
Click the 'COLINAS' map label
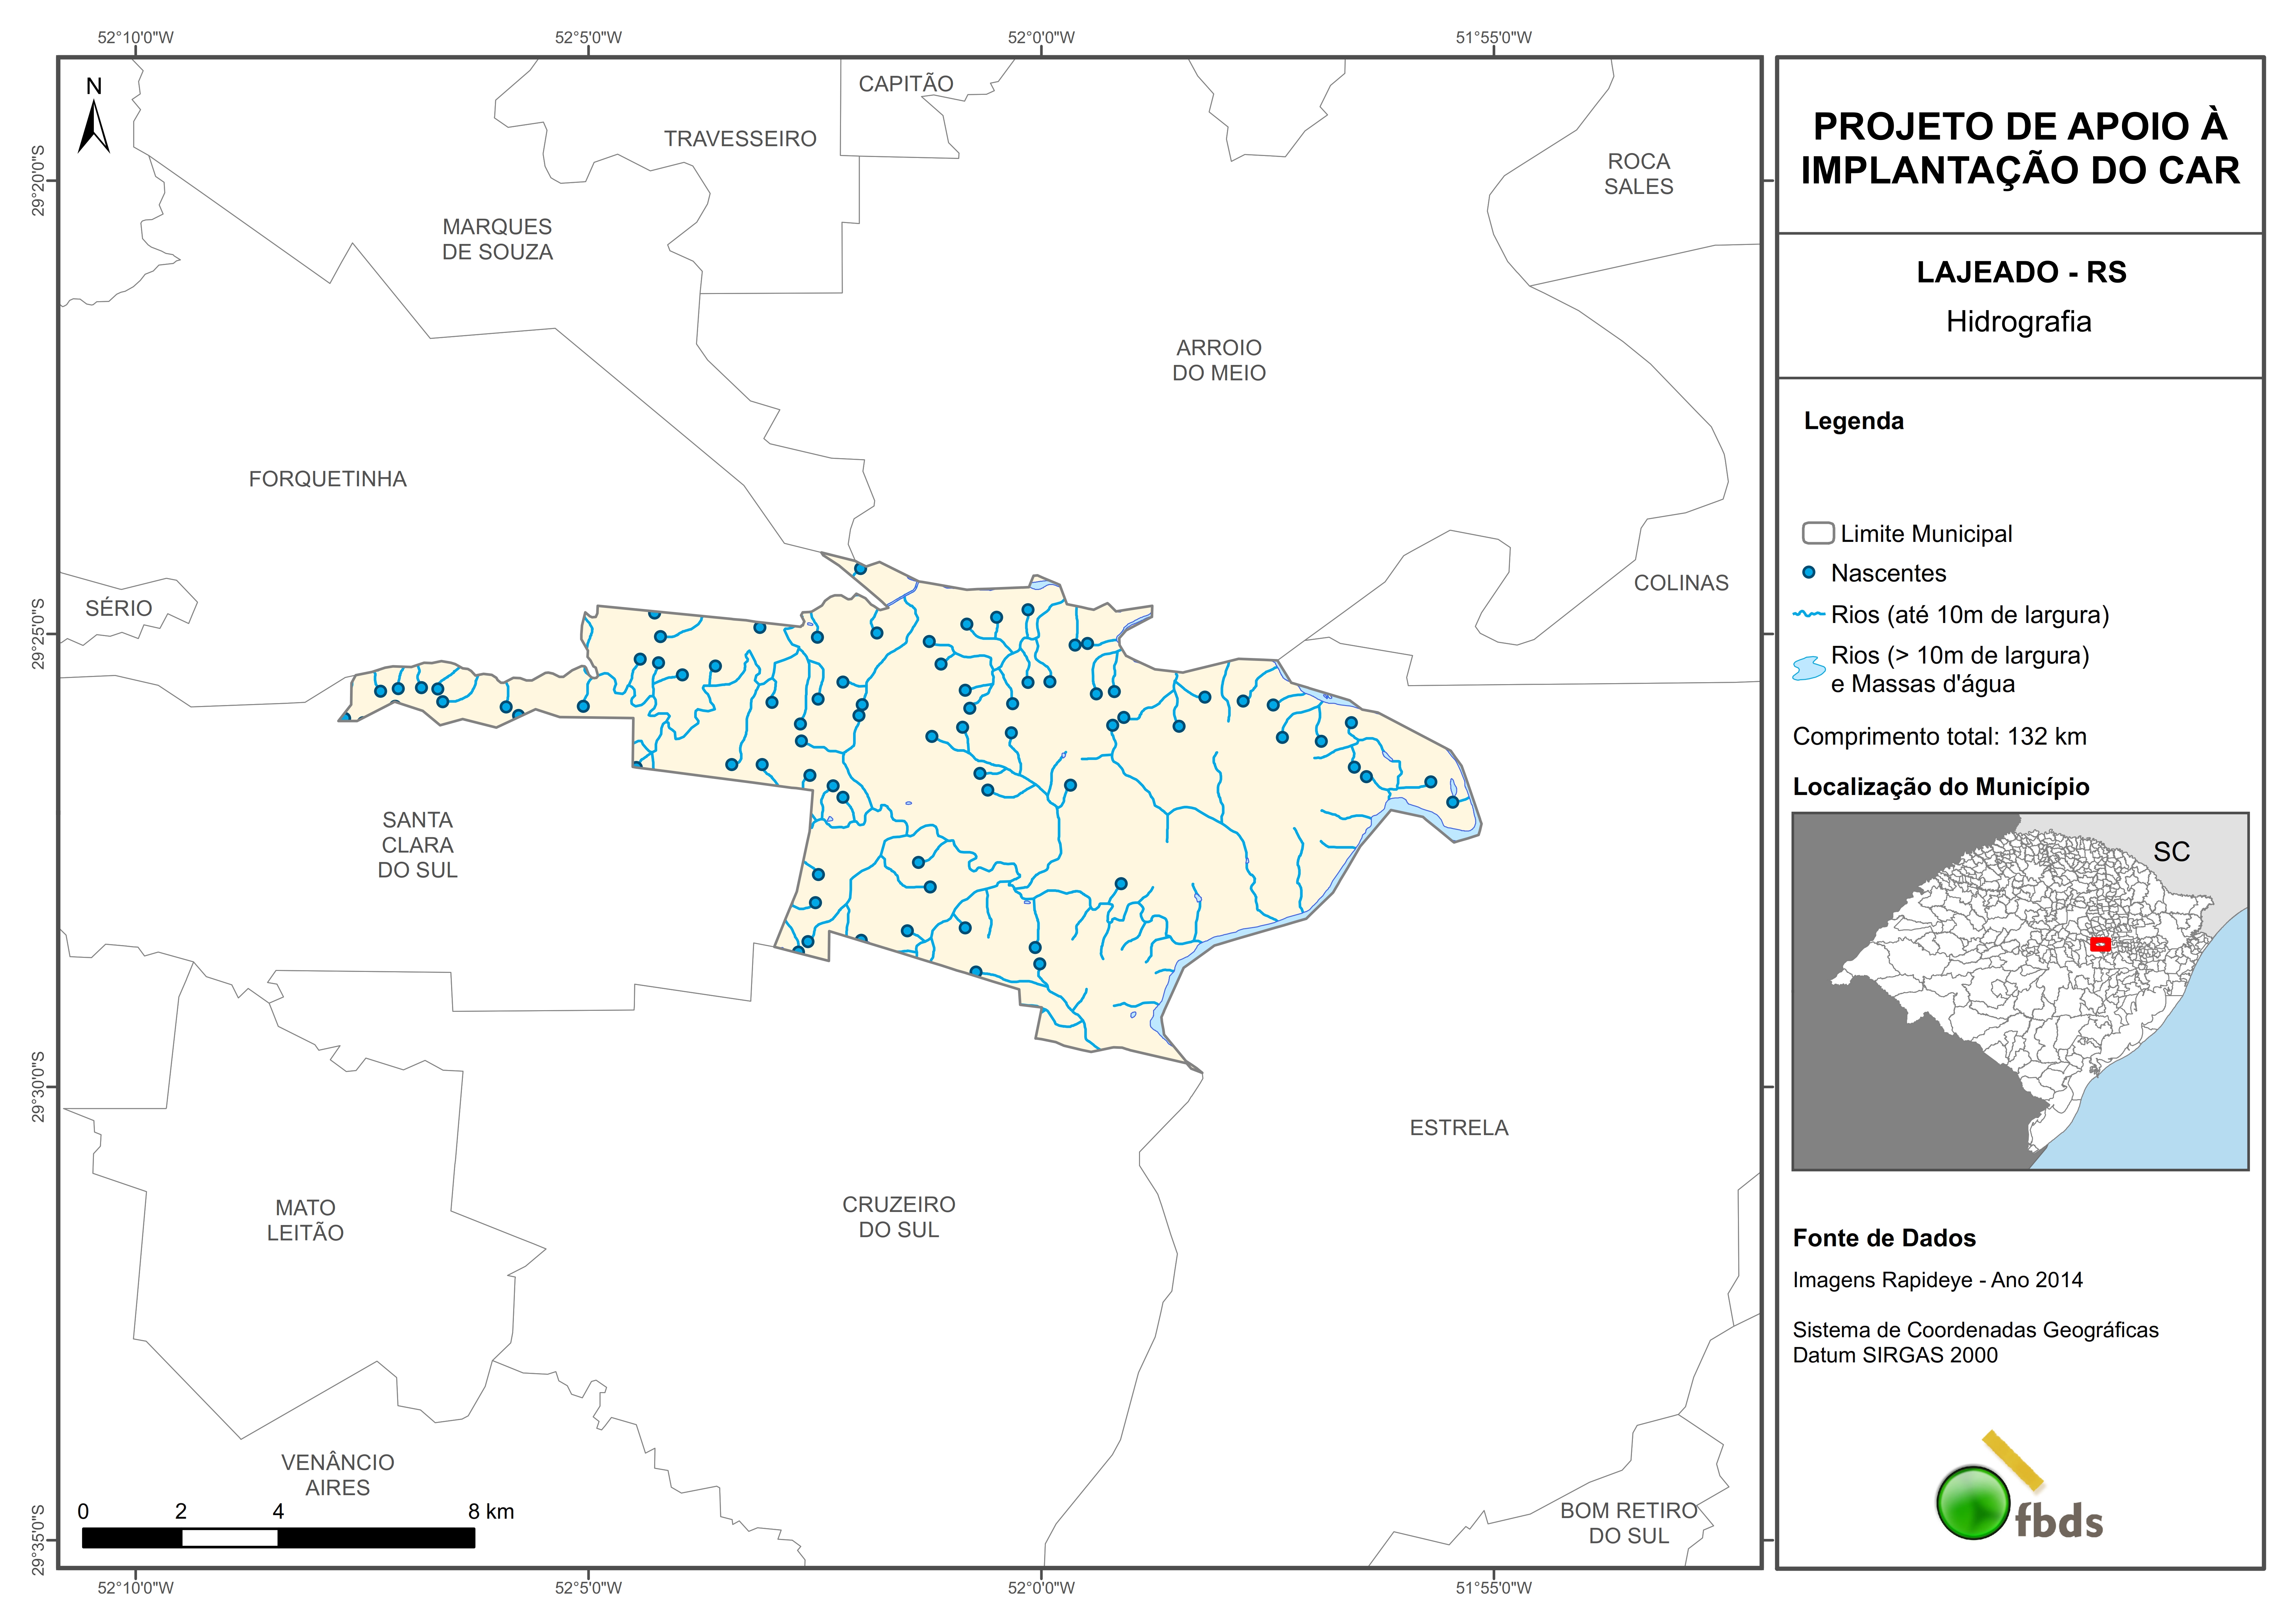(1681, 583)
